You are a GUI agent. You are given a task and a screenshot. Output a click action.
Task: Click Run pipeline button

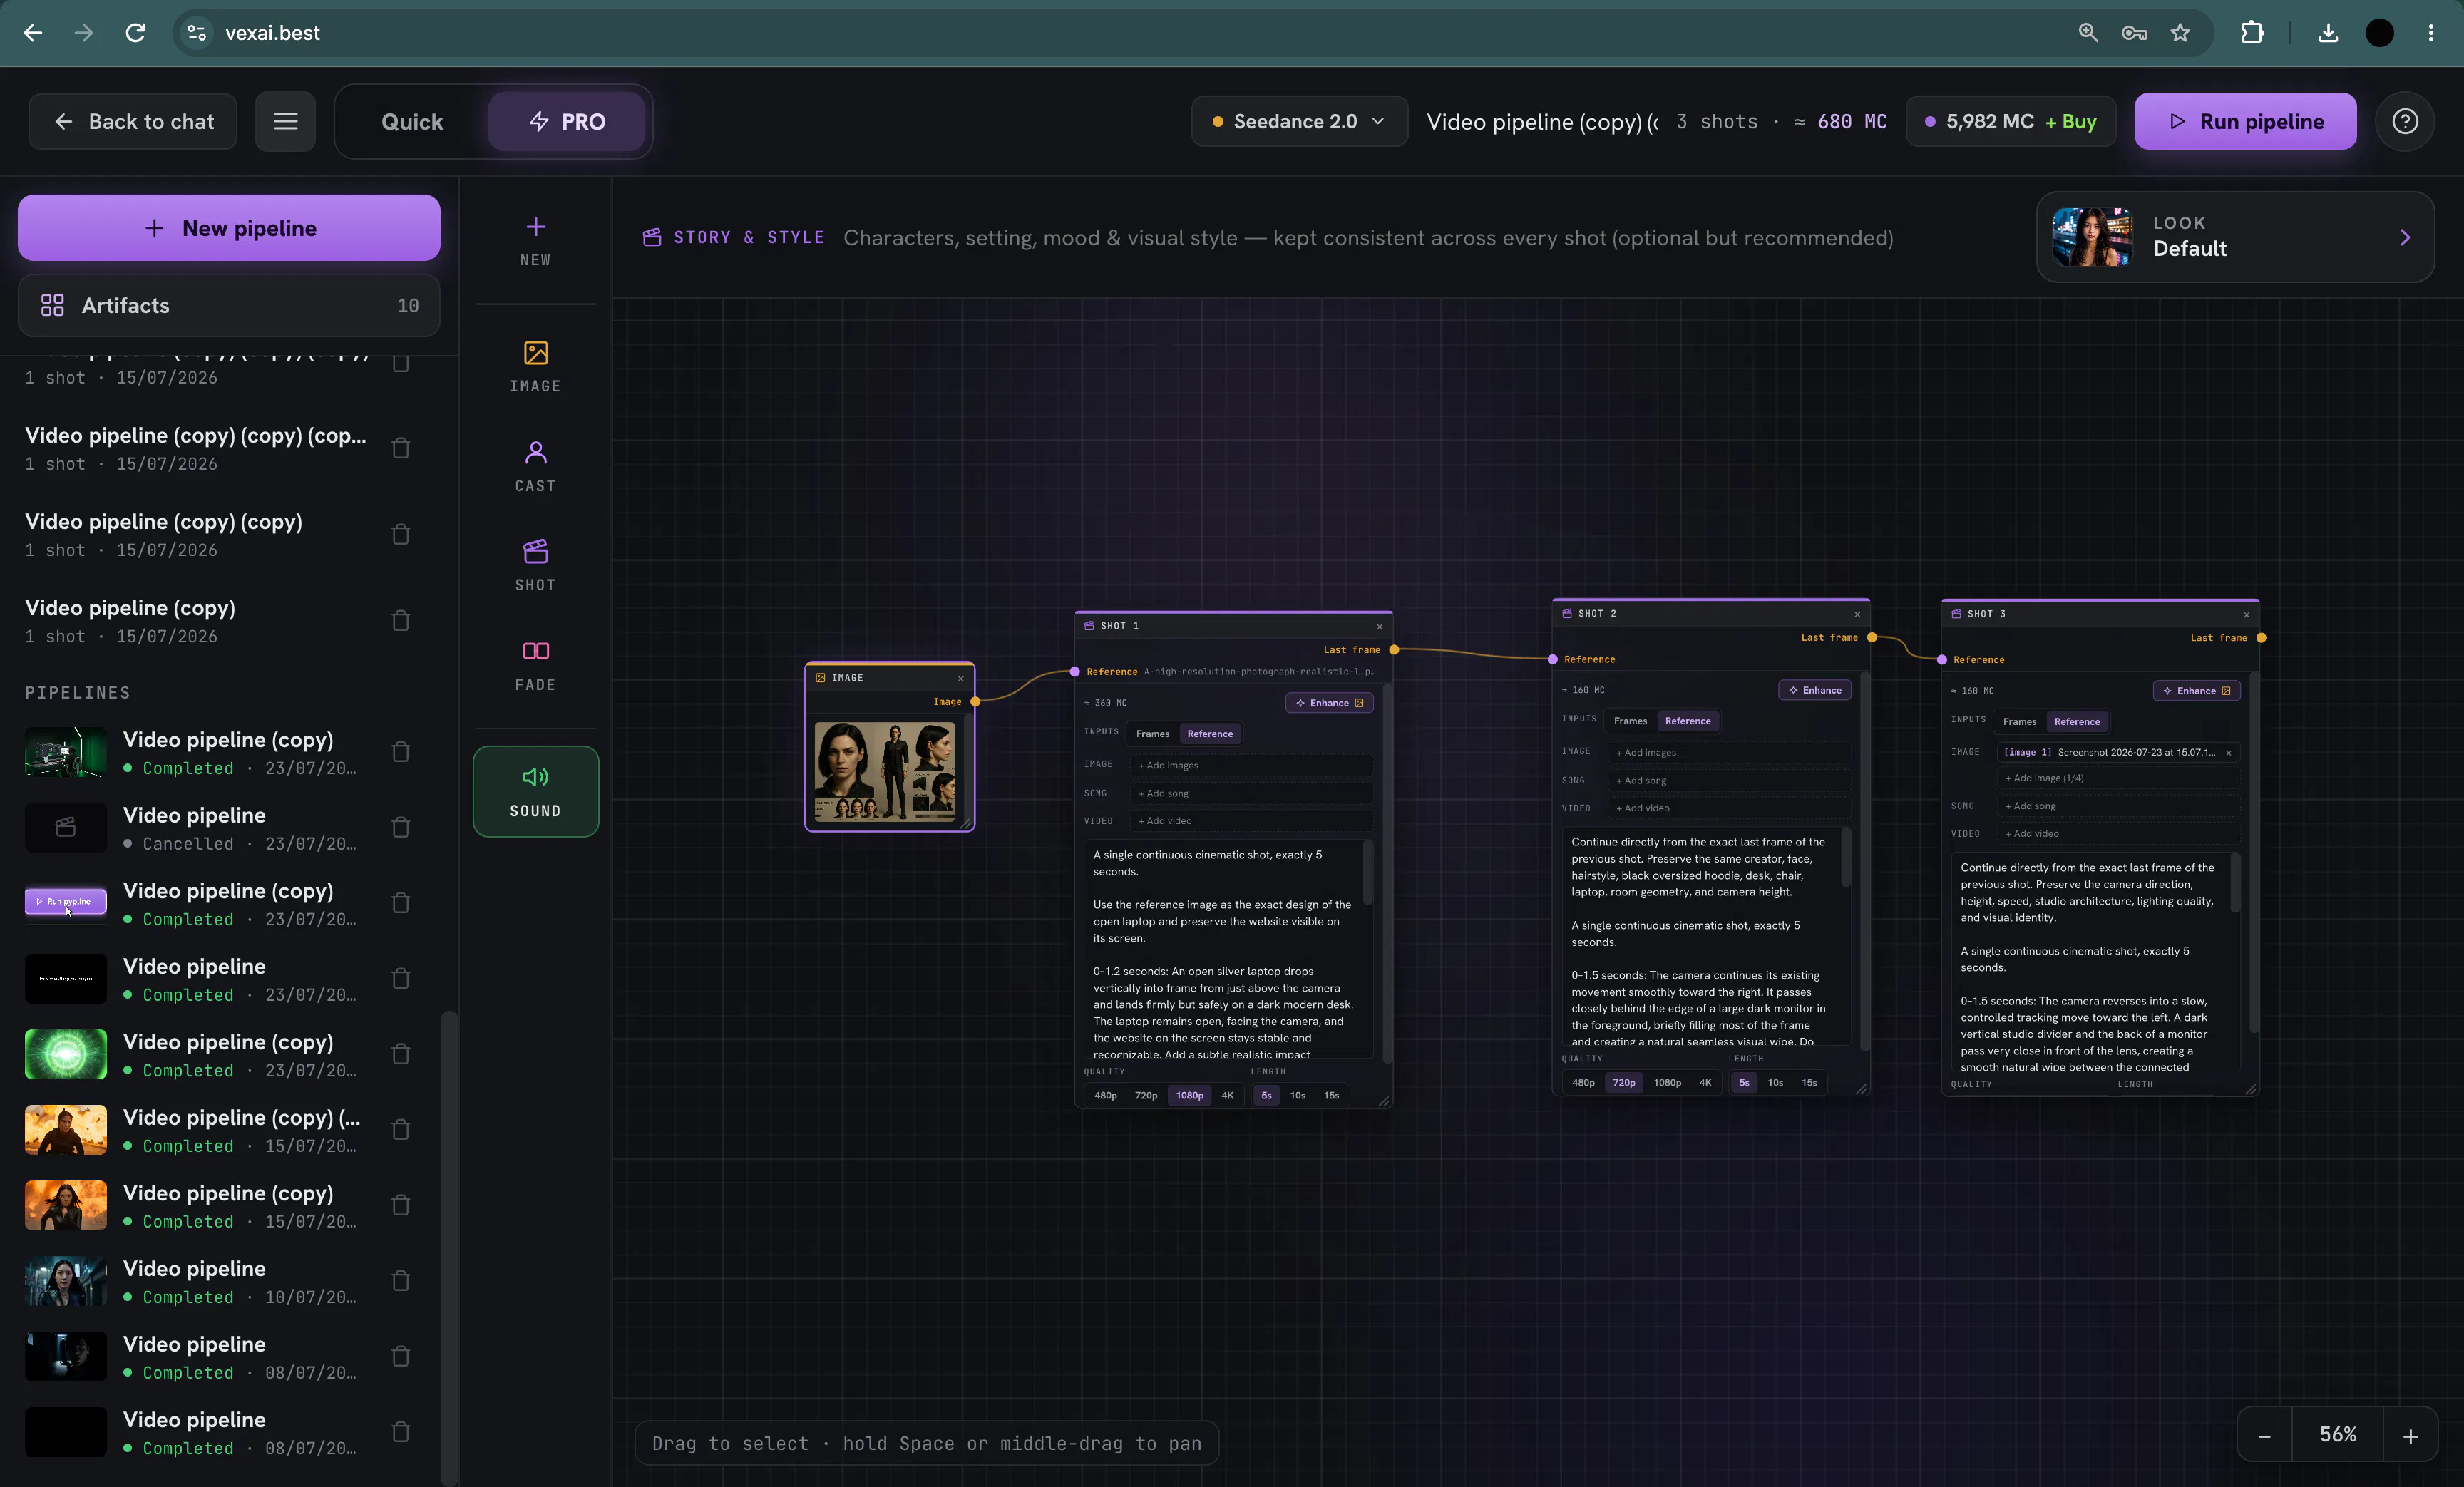coord(2245,122)
